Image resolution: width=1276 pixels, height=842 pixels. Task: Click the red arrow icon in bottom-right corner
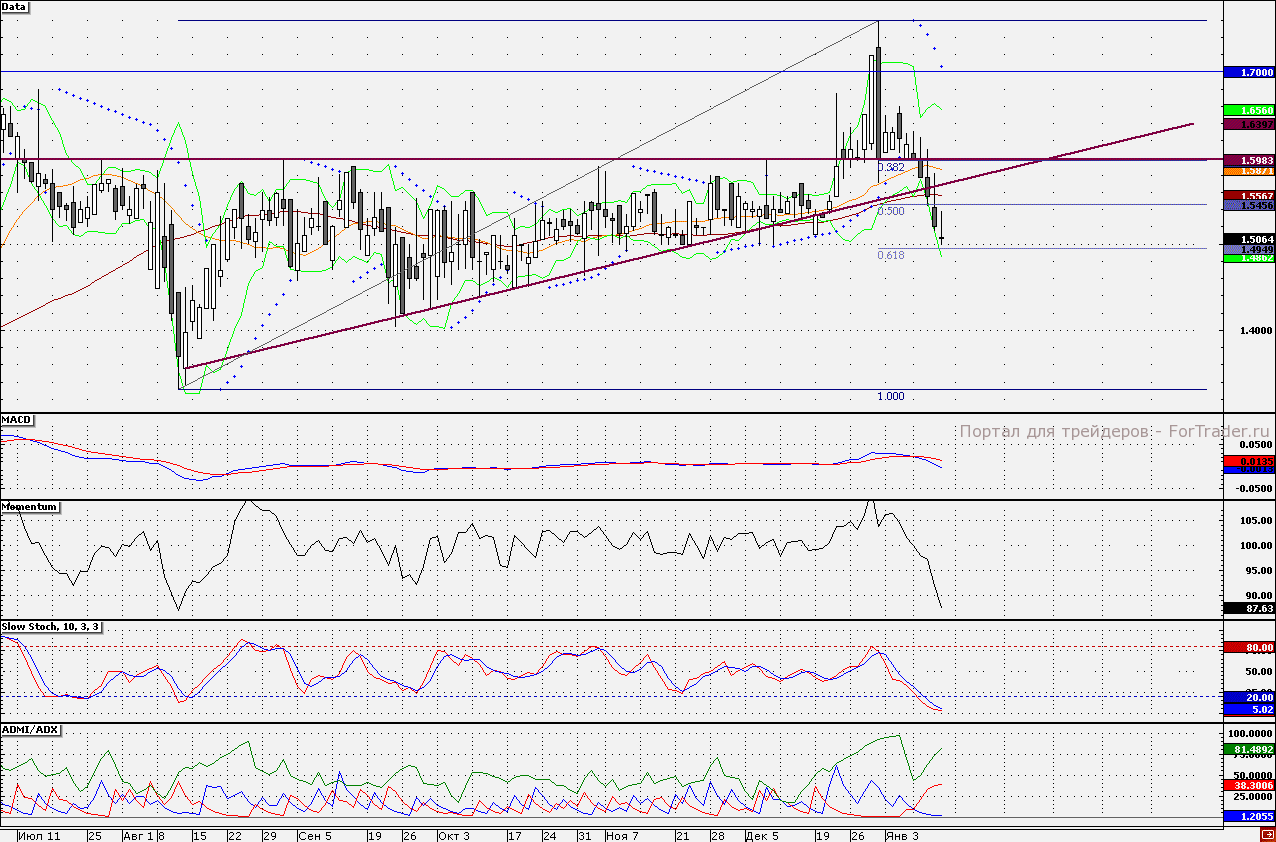(x=1267, y=834)
